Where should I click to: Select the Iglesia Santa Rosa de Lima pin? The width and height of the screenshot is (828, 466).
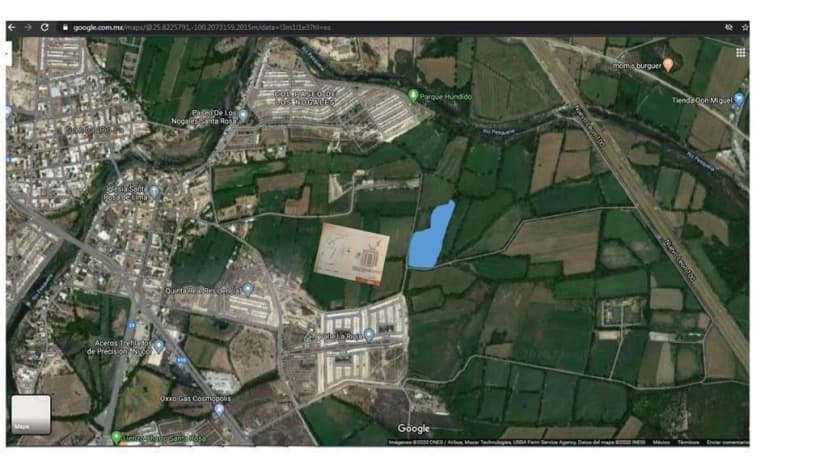point(154,192)
